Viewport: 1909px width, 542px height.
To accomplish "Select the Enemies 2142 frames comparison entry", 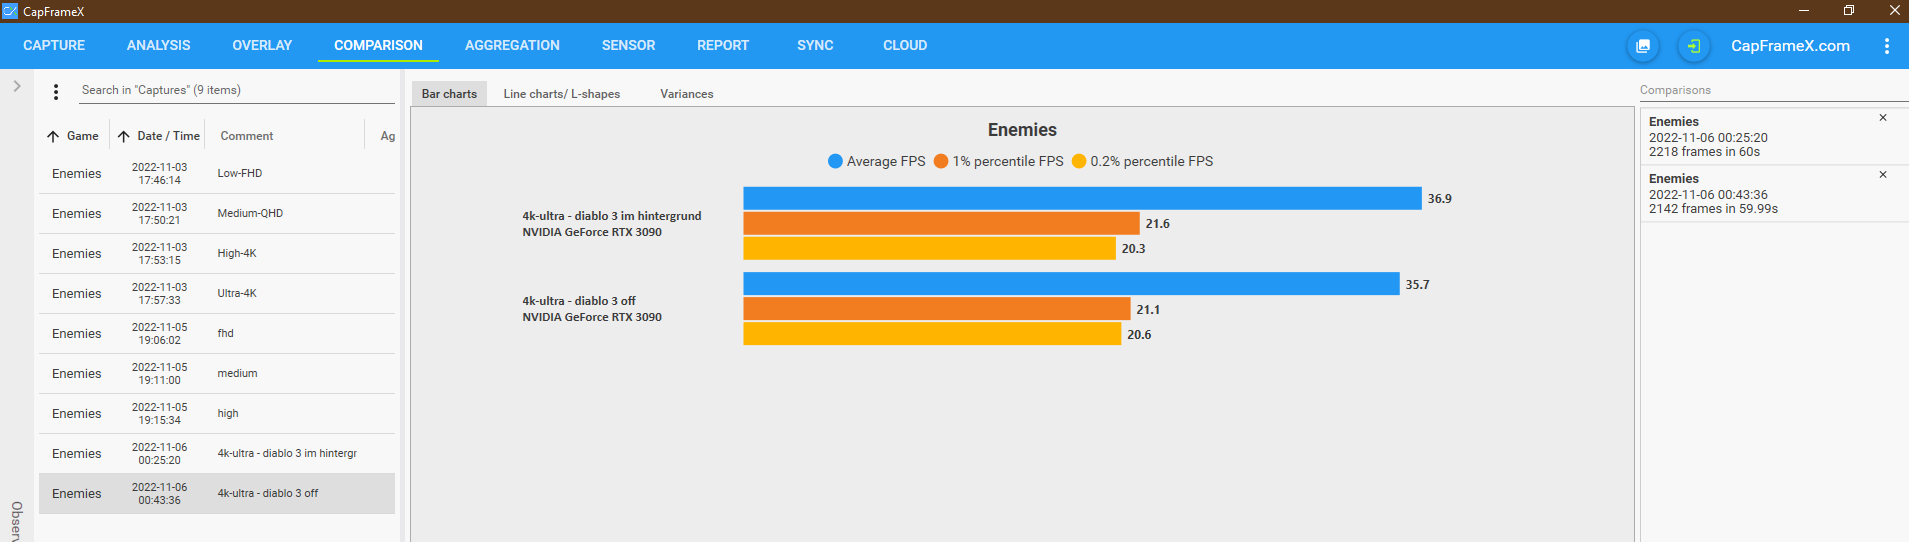I will (x=1774, y=194).
